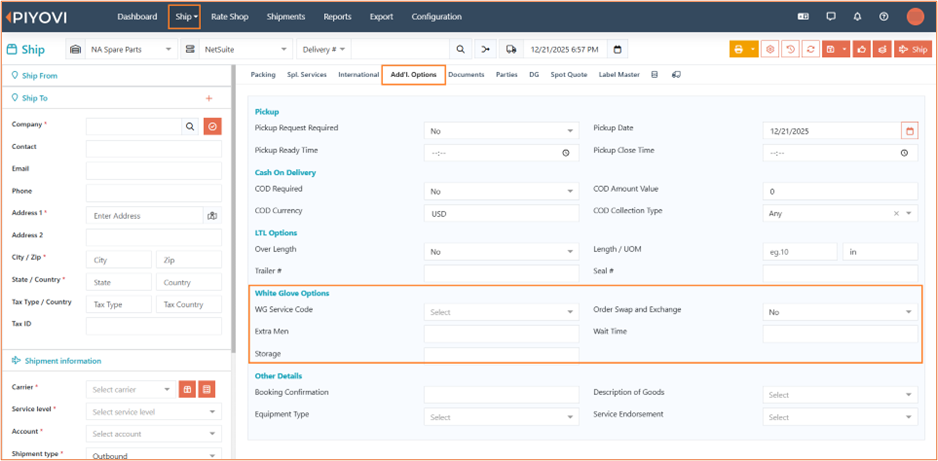Open the Delivery # type dropdown
This screenshot has height=461, width=938.
(x=324, y=50)
